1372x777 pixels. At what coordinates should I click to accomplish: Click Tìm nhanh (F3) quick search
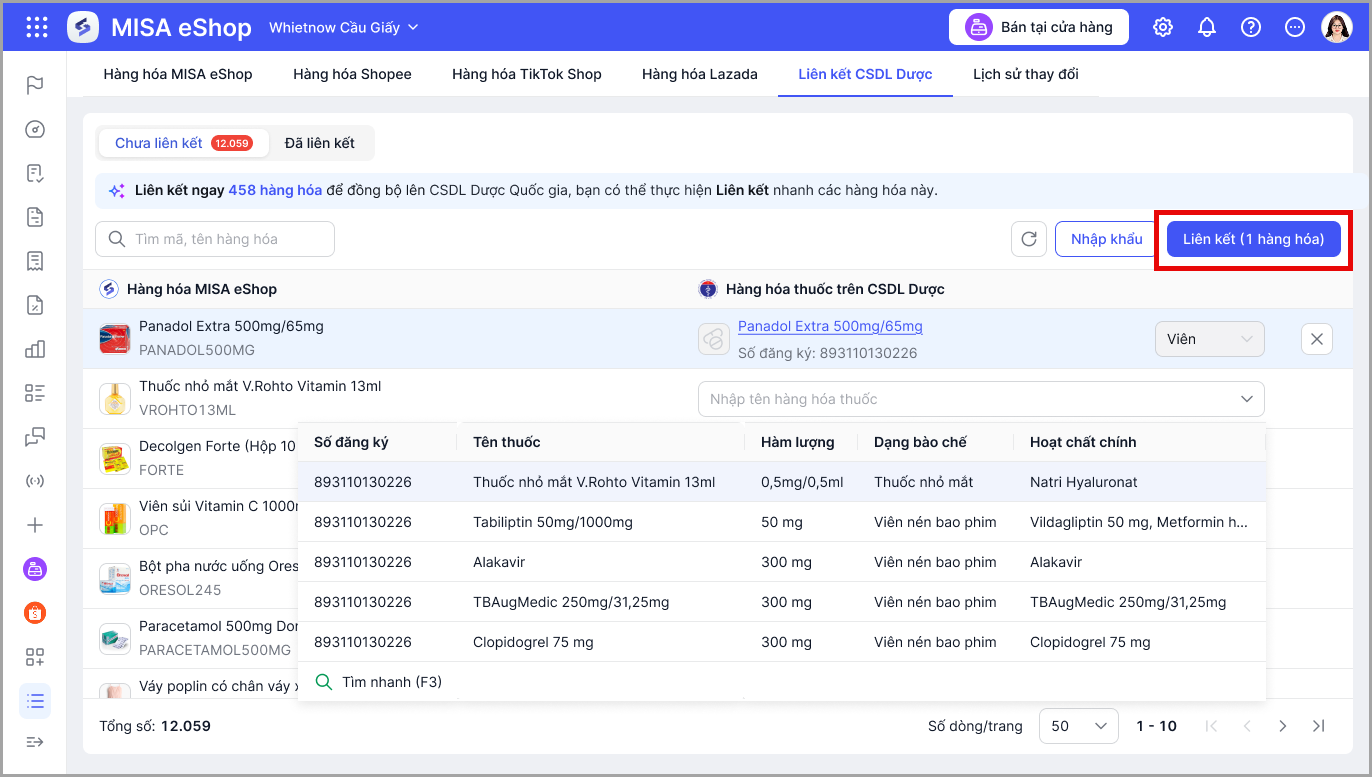(392, 682)
